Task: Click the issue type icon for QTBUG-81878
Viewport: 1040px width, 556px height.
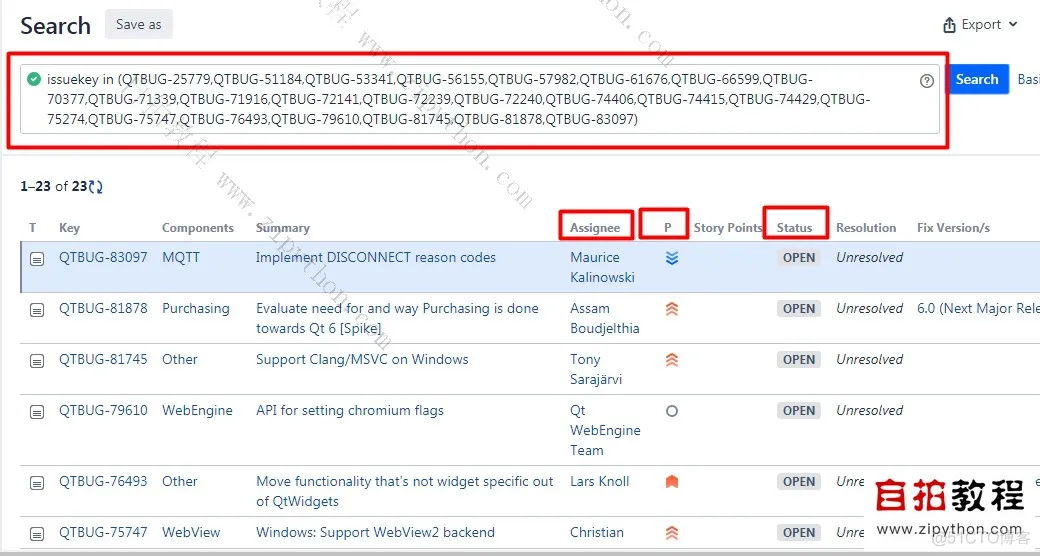Action: point(37,311)
